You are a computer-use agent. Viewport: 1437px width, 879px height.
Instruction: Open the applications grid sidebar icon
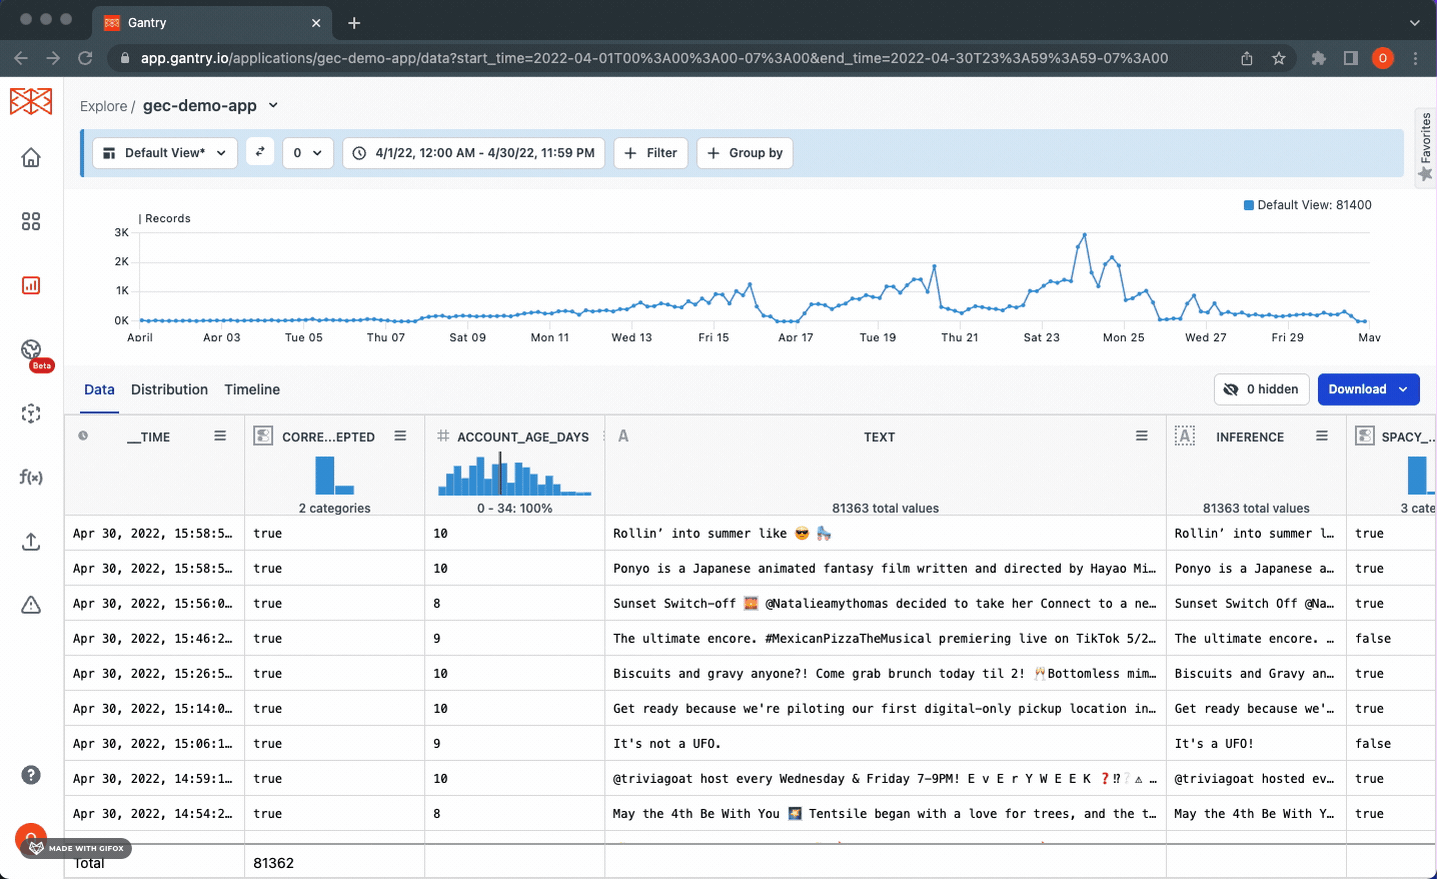click(31, 221)
